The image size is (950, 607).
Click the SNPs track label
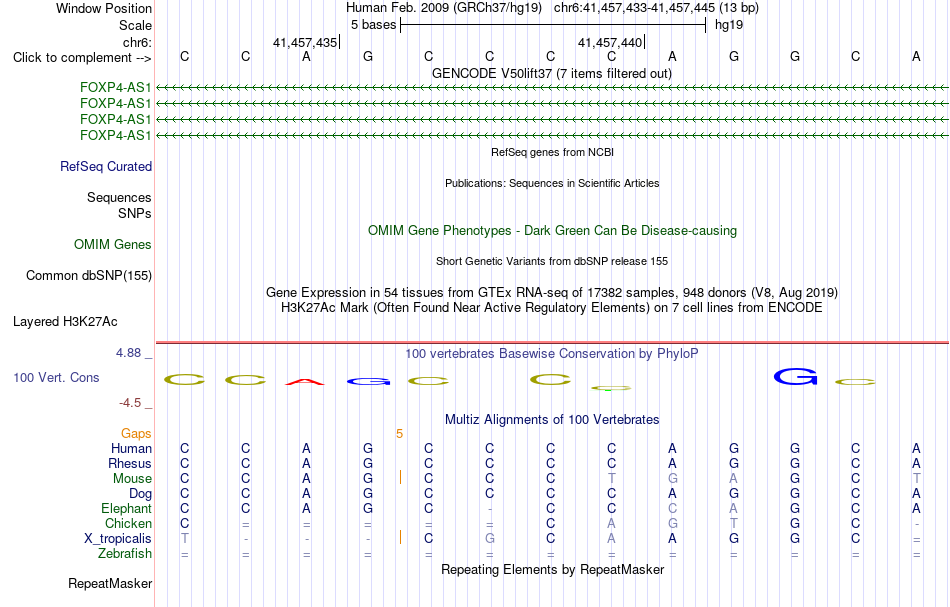coord(135,213)
